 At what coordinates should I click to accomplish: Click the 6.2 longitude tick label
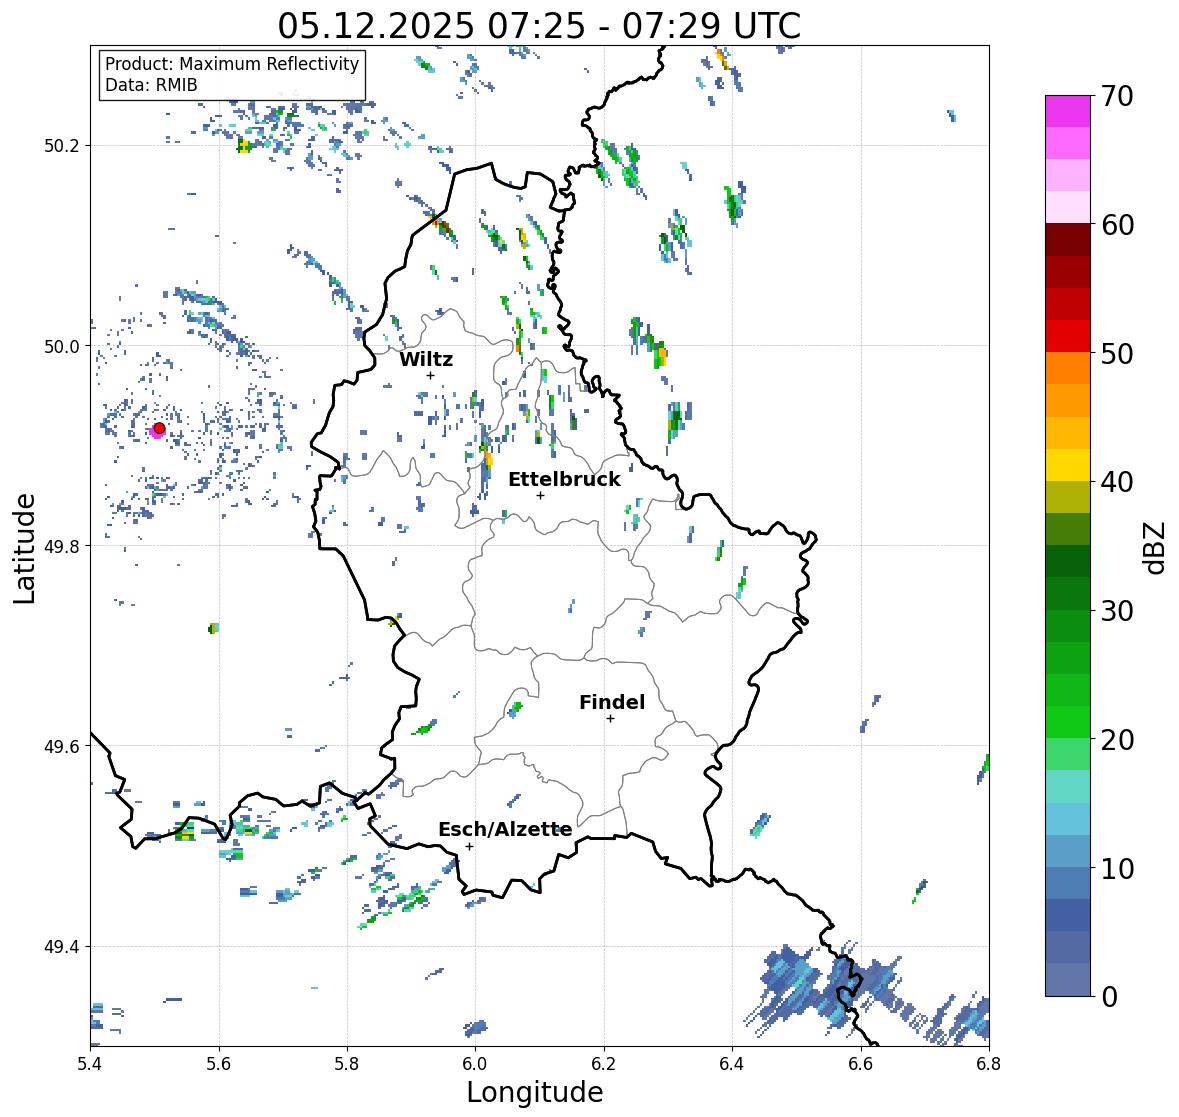tap(604, 1064)
